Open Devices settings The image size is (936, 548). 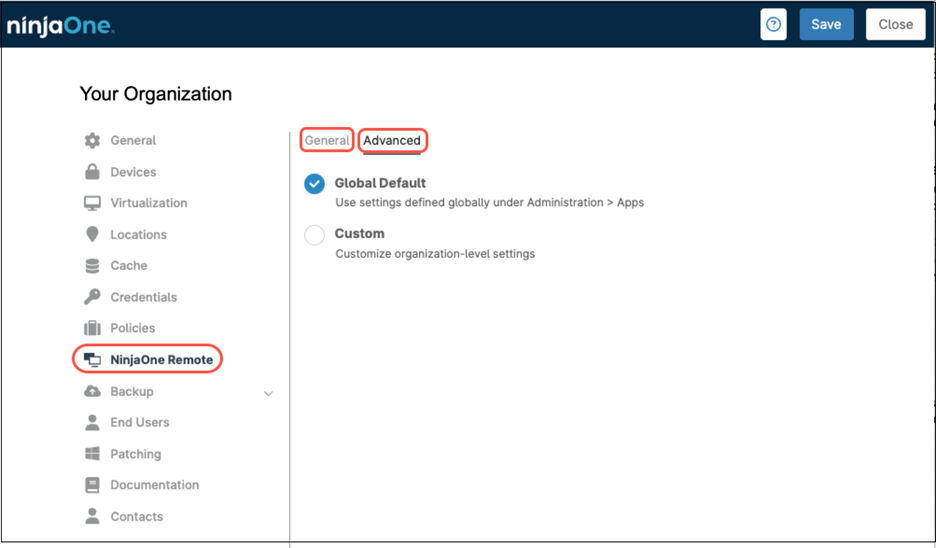(133, 172)
